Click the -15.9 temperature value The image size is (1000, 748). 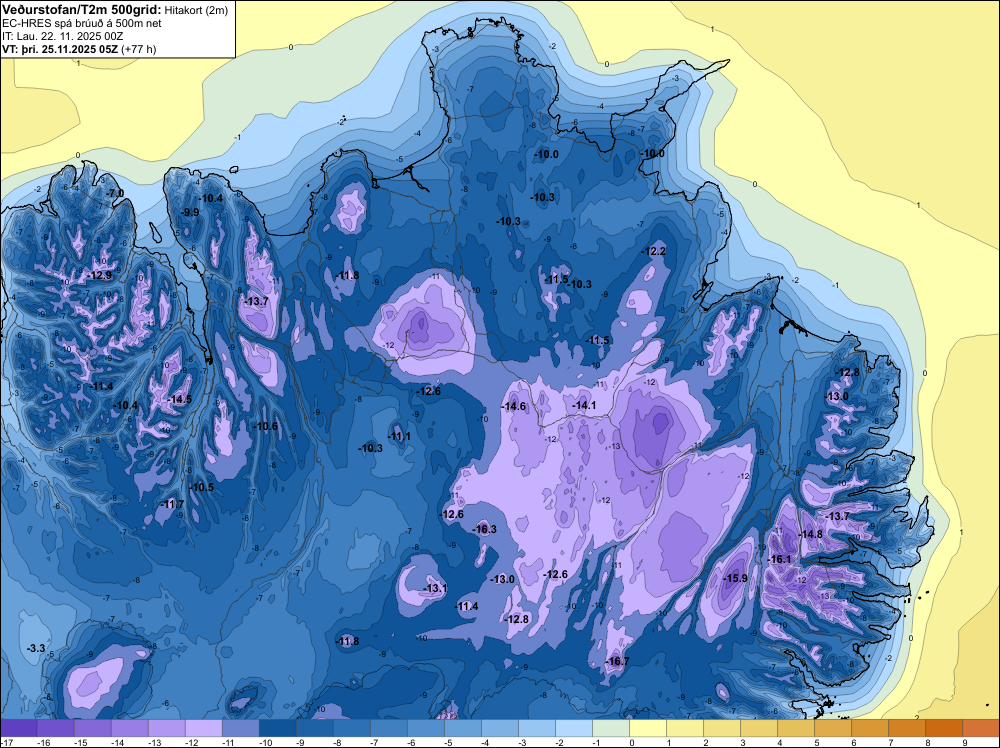pyautogui.click(x=735, y=578)
